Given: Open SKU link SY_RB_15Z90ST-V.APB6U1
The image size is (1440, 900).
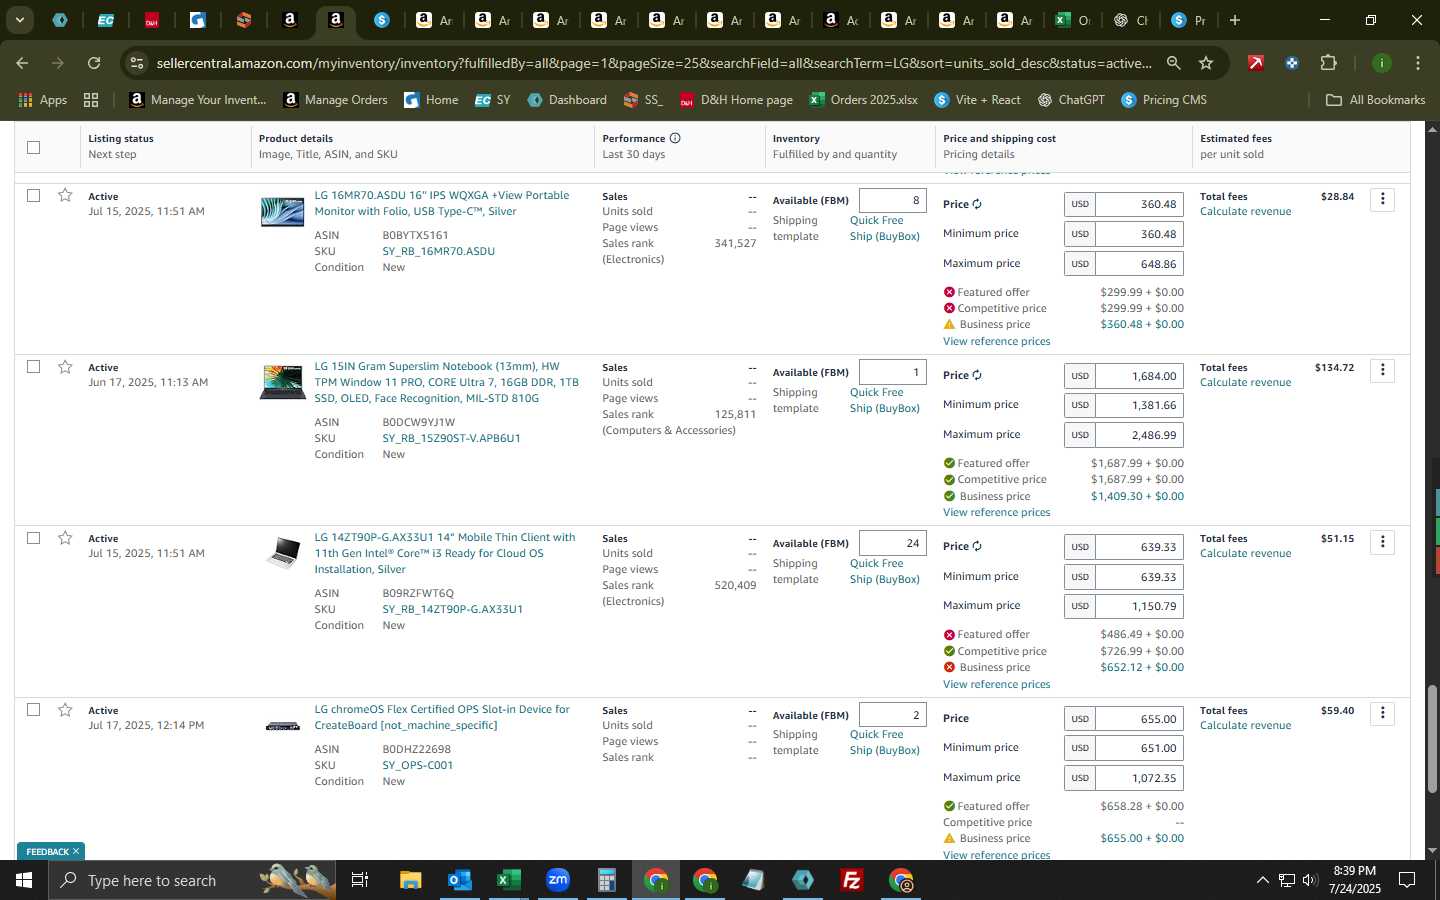Looking at the screenshot, I should (451, 438).
